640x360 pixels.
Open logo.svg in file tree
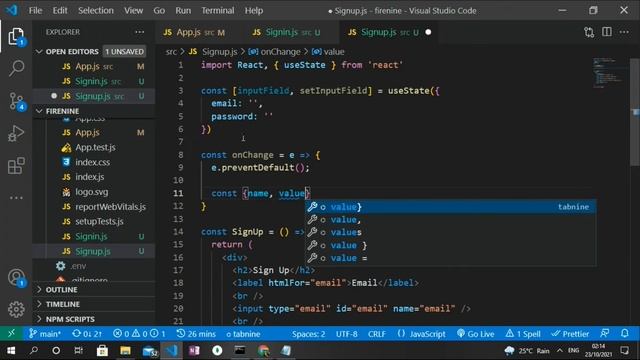click(93, 192)
